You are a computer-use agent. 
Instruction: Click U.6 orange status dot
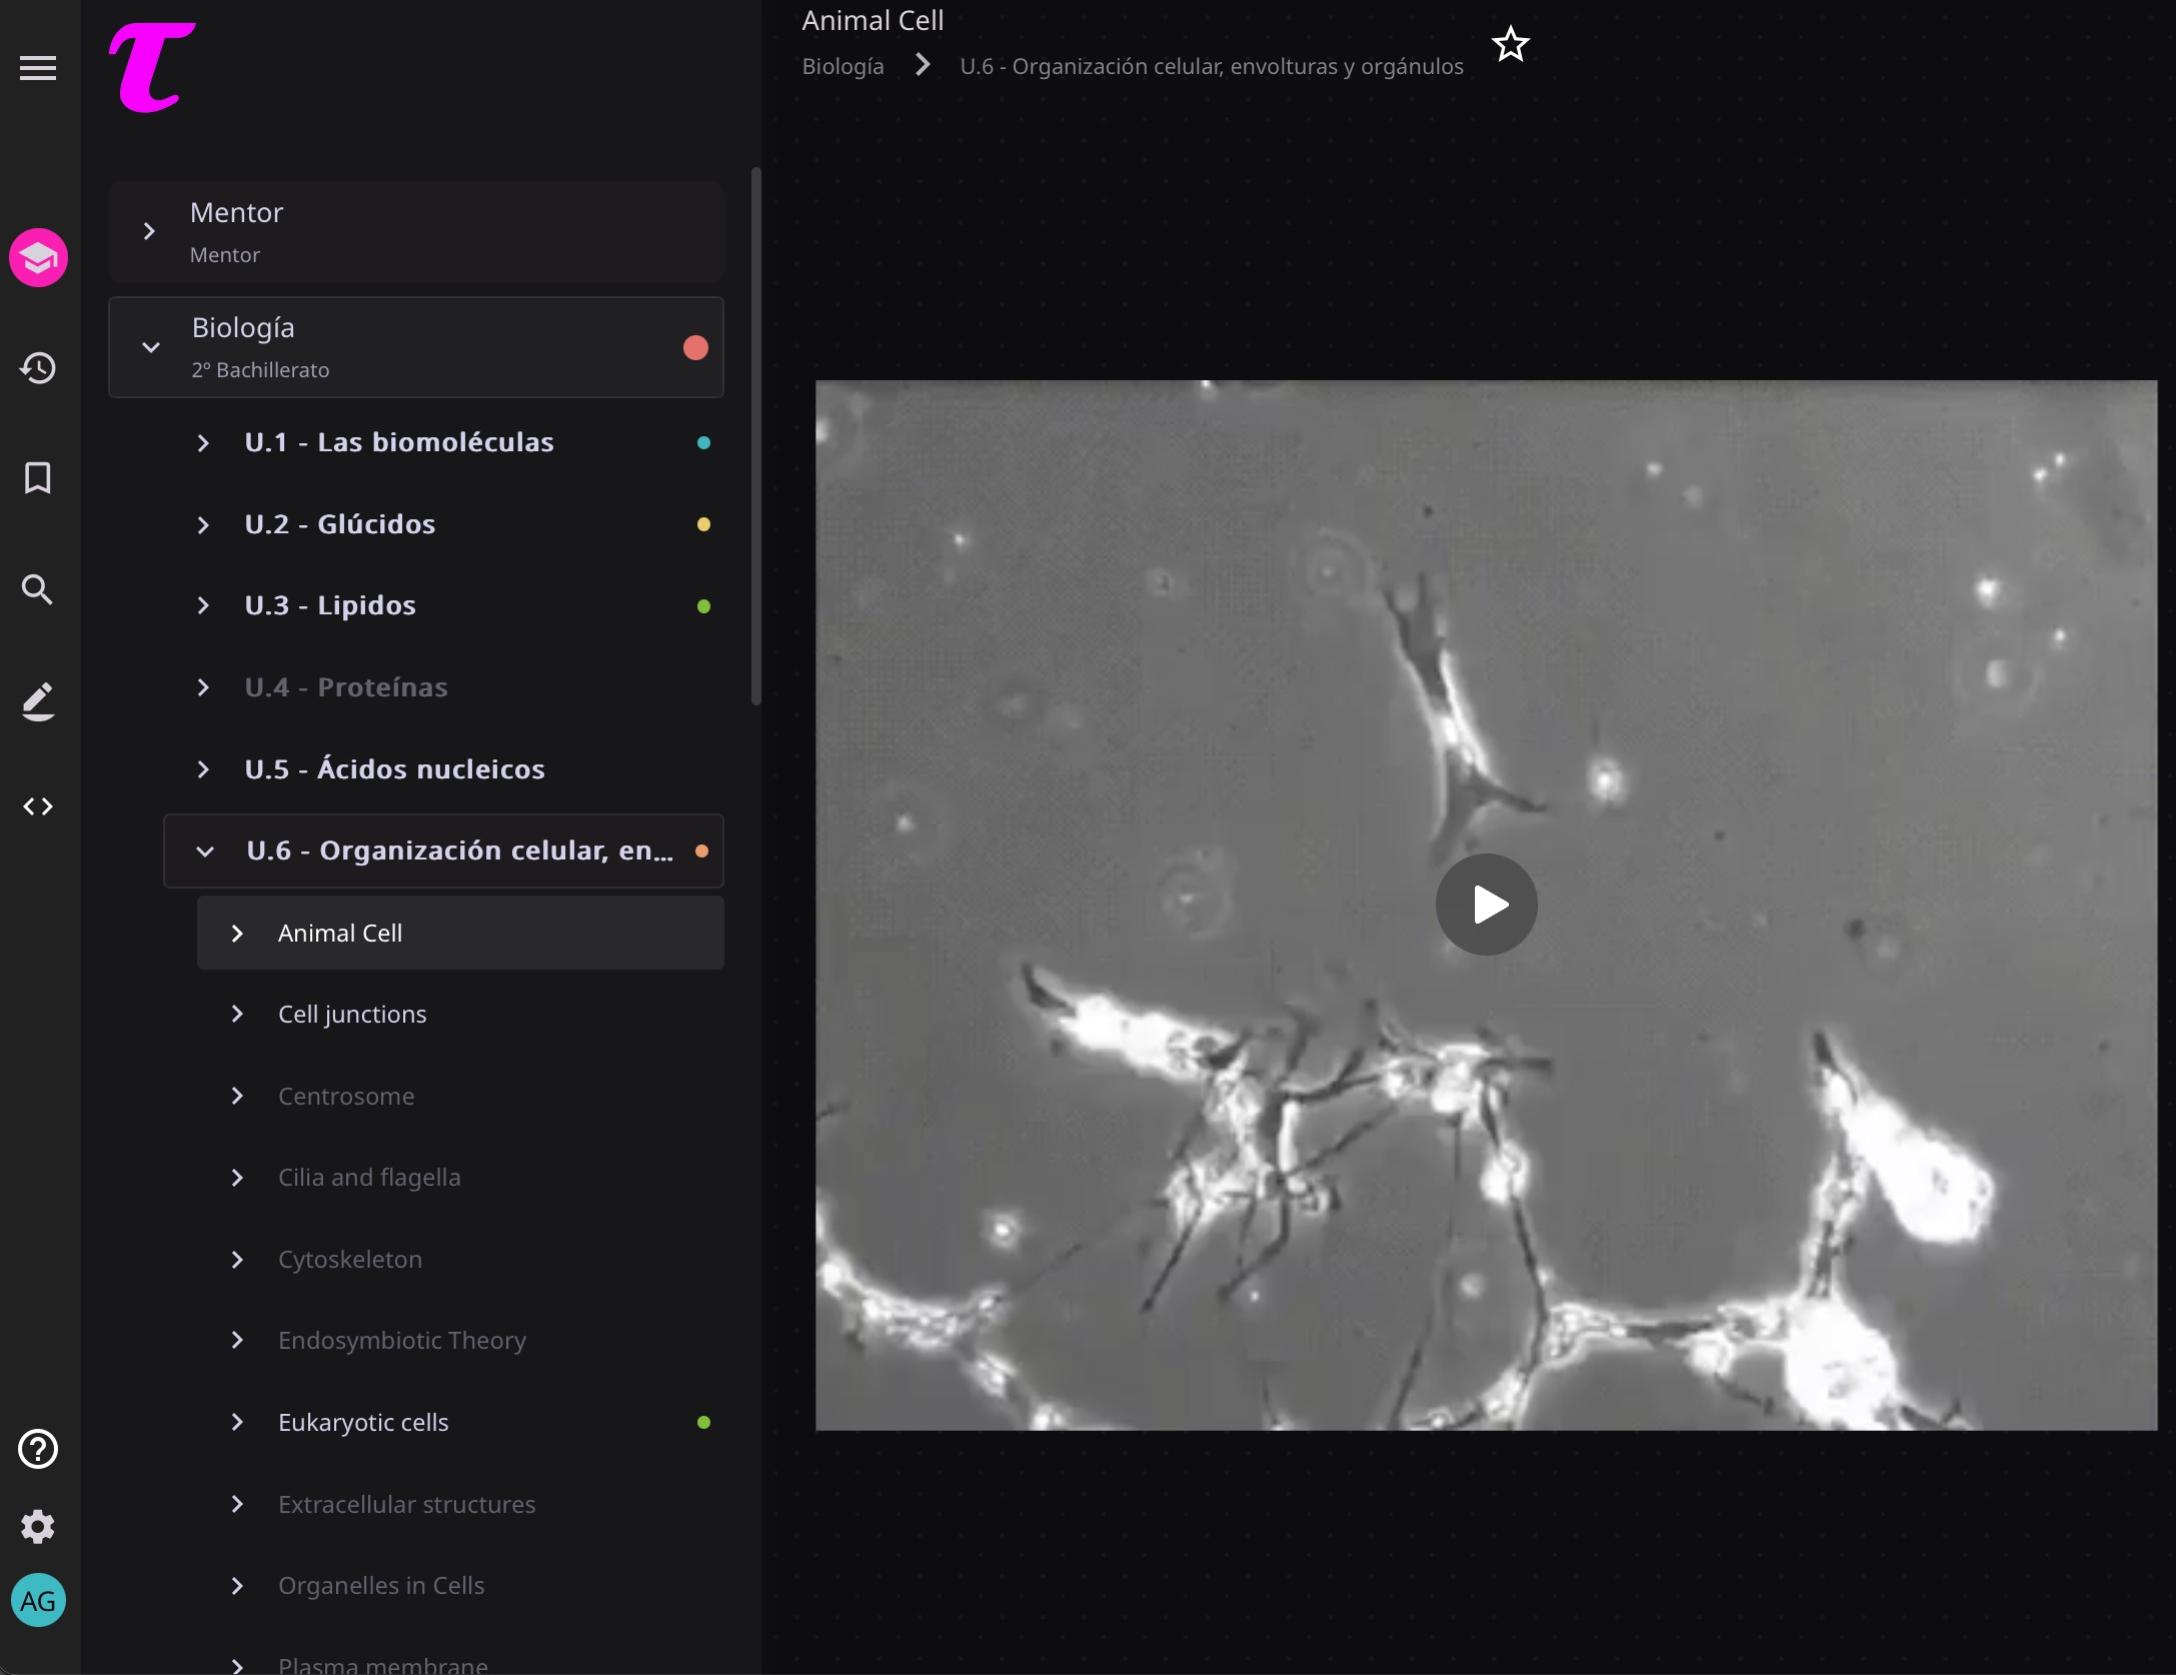(702, 851)
